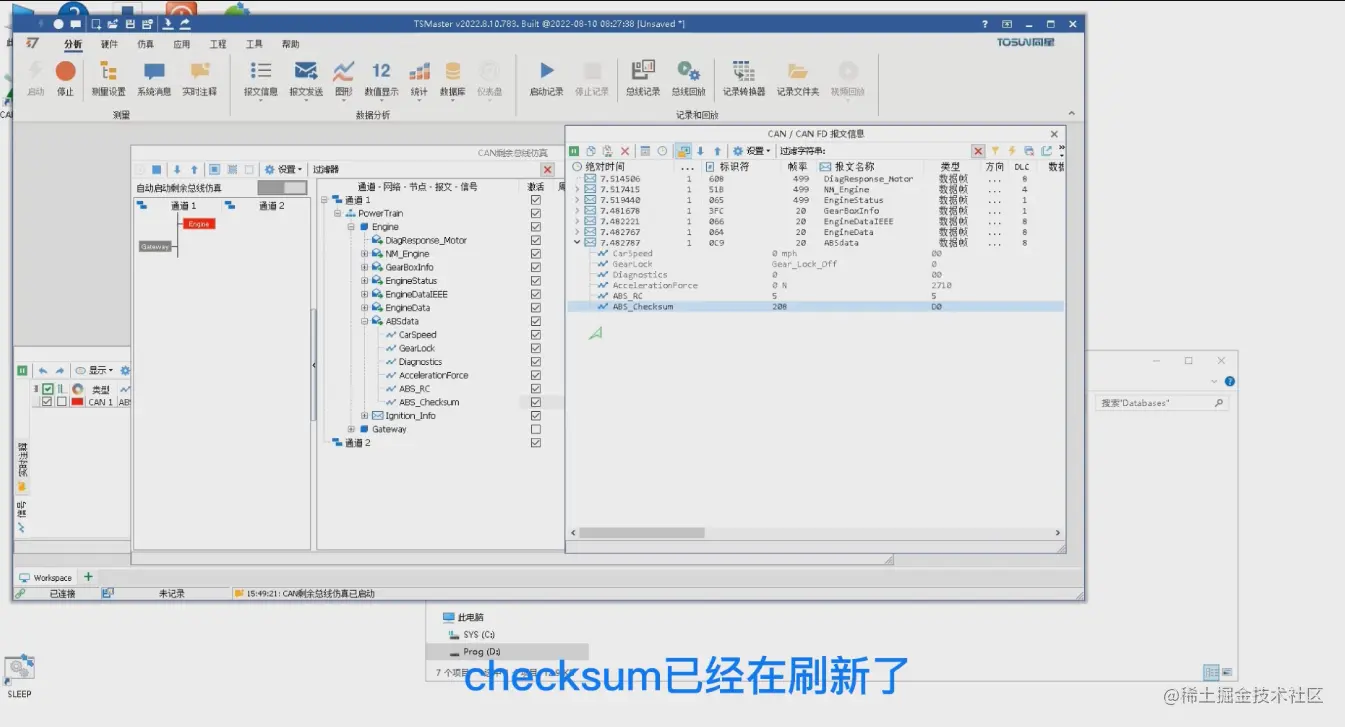The height and width of the screenshot is (727, 1345).
Task: Toggle highlighted fixed-position display icon in trace
Action: coord(683,151)
